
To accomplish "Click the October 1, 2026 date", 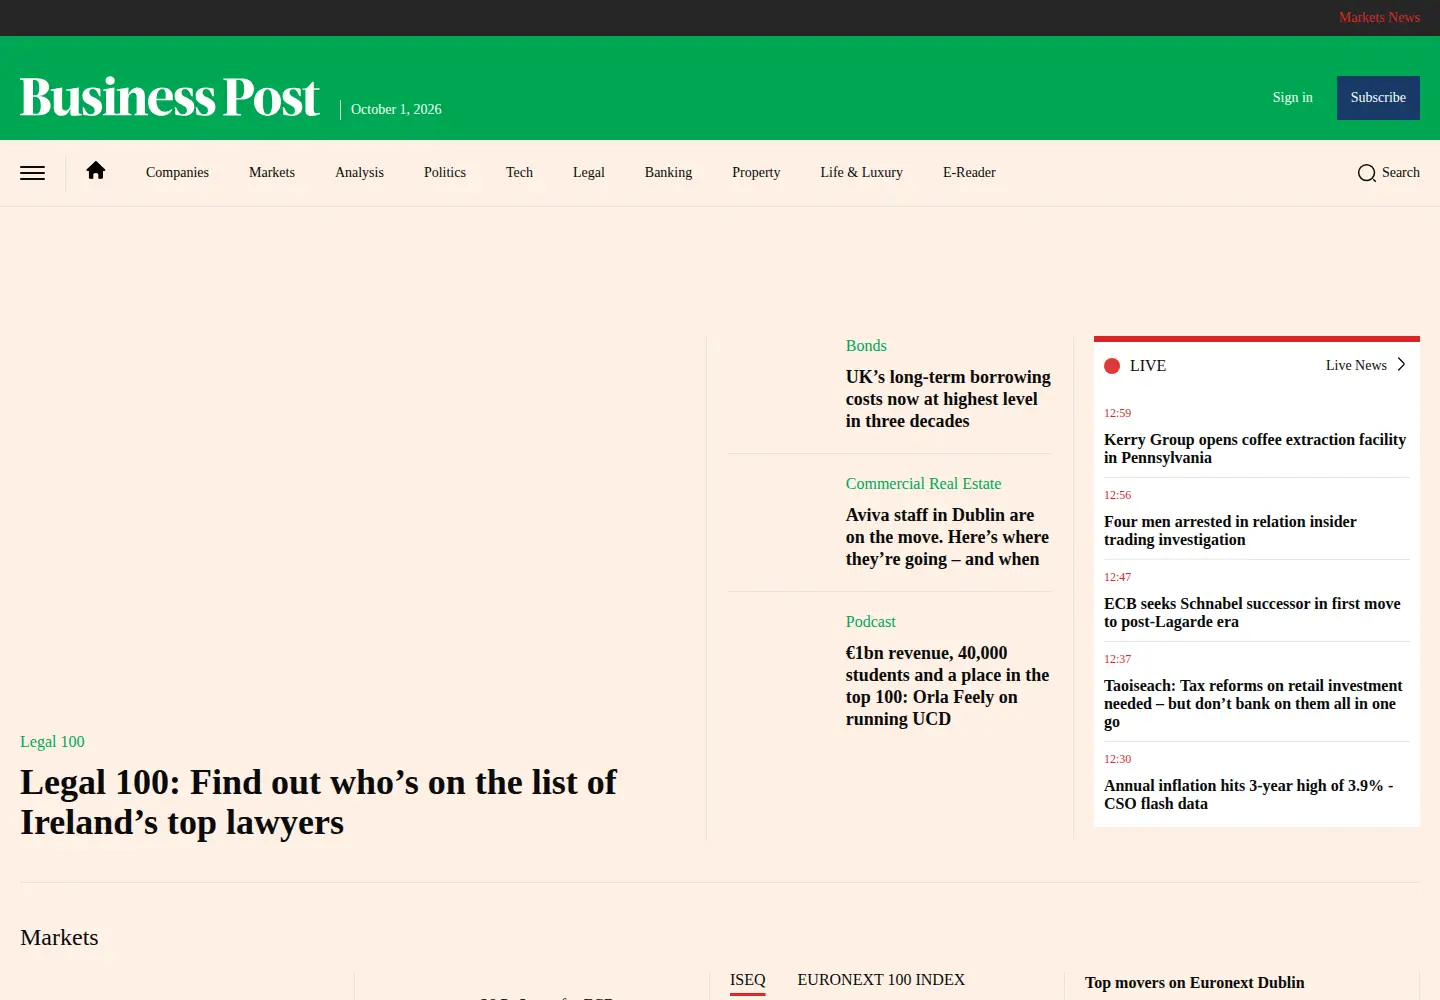I will (x=396, y=110).
